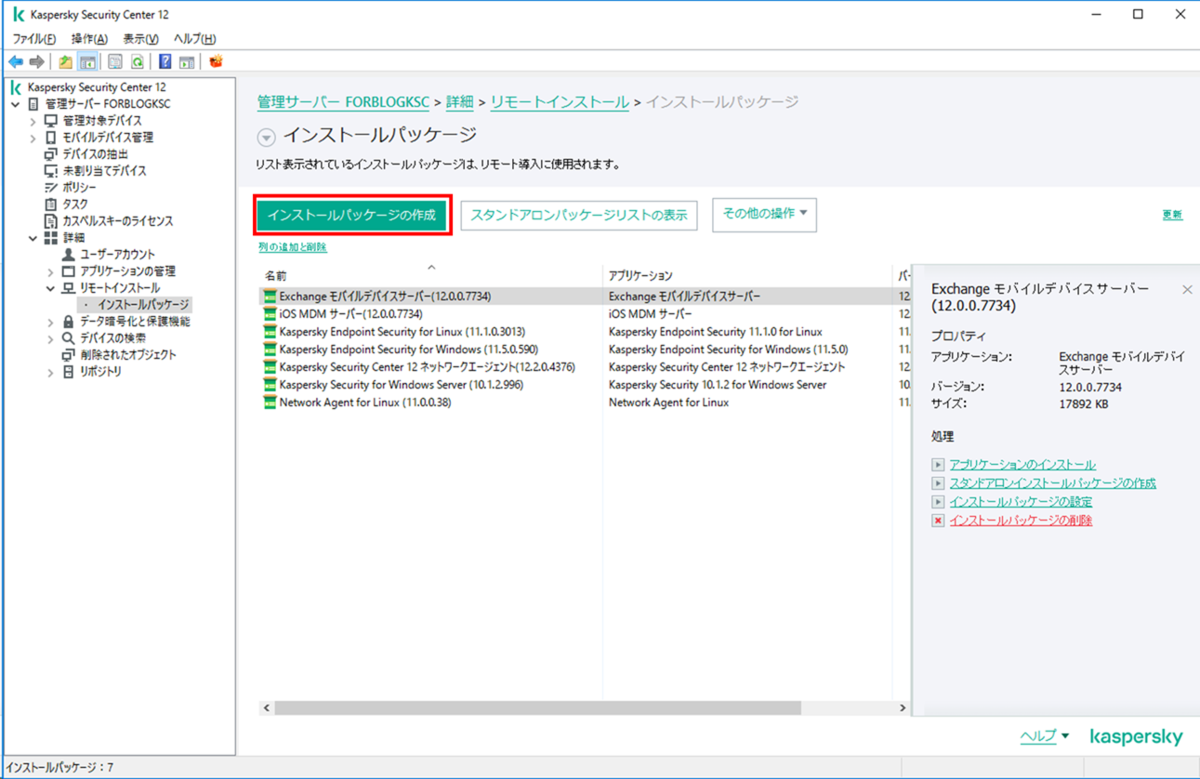Click the package icon for iOS MDM サーバー
The image size is (1200, 779).
pyautogui.click(x=269, y=314)
